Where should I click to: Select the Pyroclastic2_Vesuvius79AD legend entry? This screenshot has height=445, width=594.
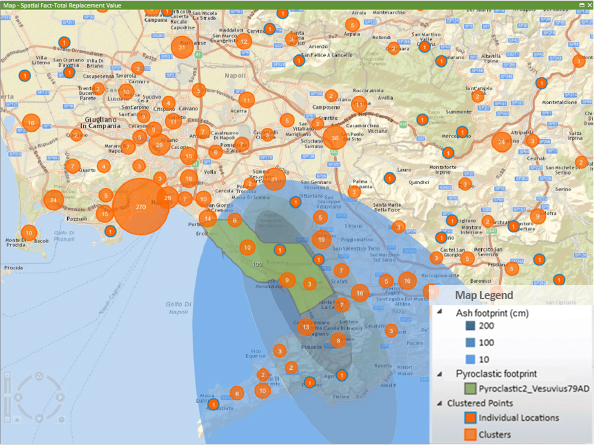pyautogui.click(x=527, y=389)
